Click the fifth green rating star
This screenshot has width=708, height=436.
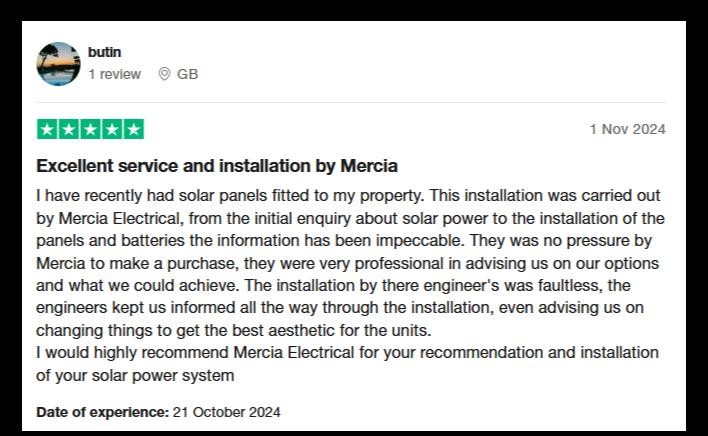[134, 130]
